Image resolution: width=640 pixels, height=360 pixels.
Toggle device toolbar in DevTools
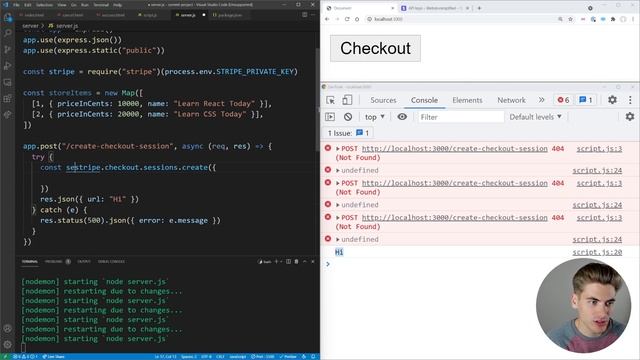347,100
